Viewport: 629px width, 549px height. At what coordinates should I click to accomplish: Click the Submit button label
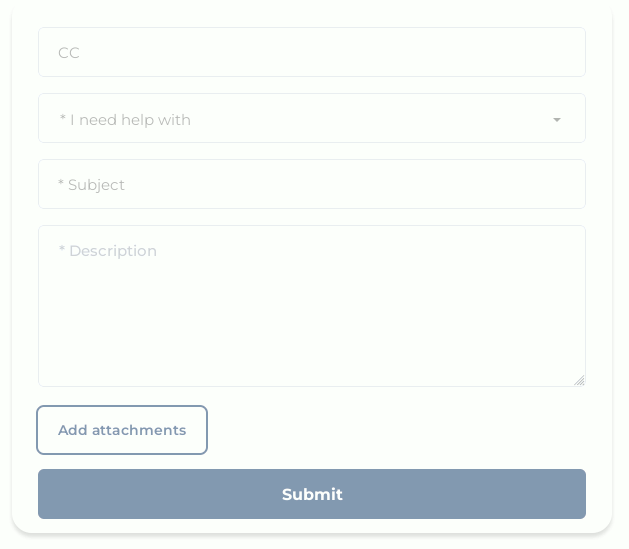pos(312,494)
